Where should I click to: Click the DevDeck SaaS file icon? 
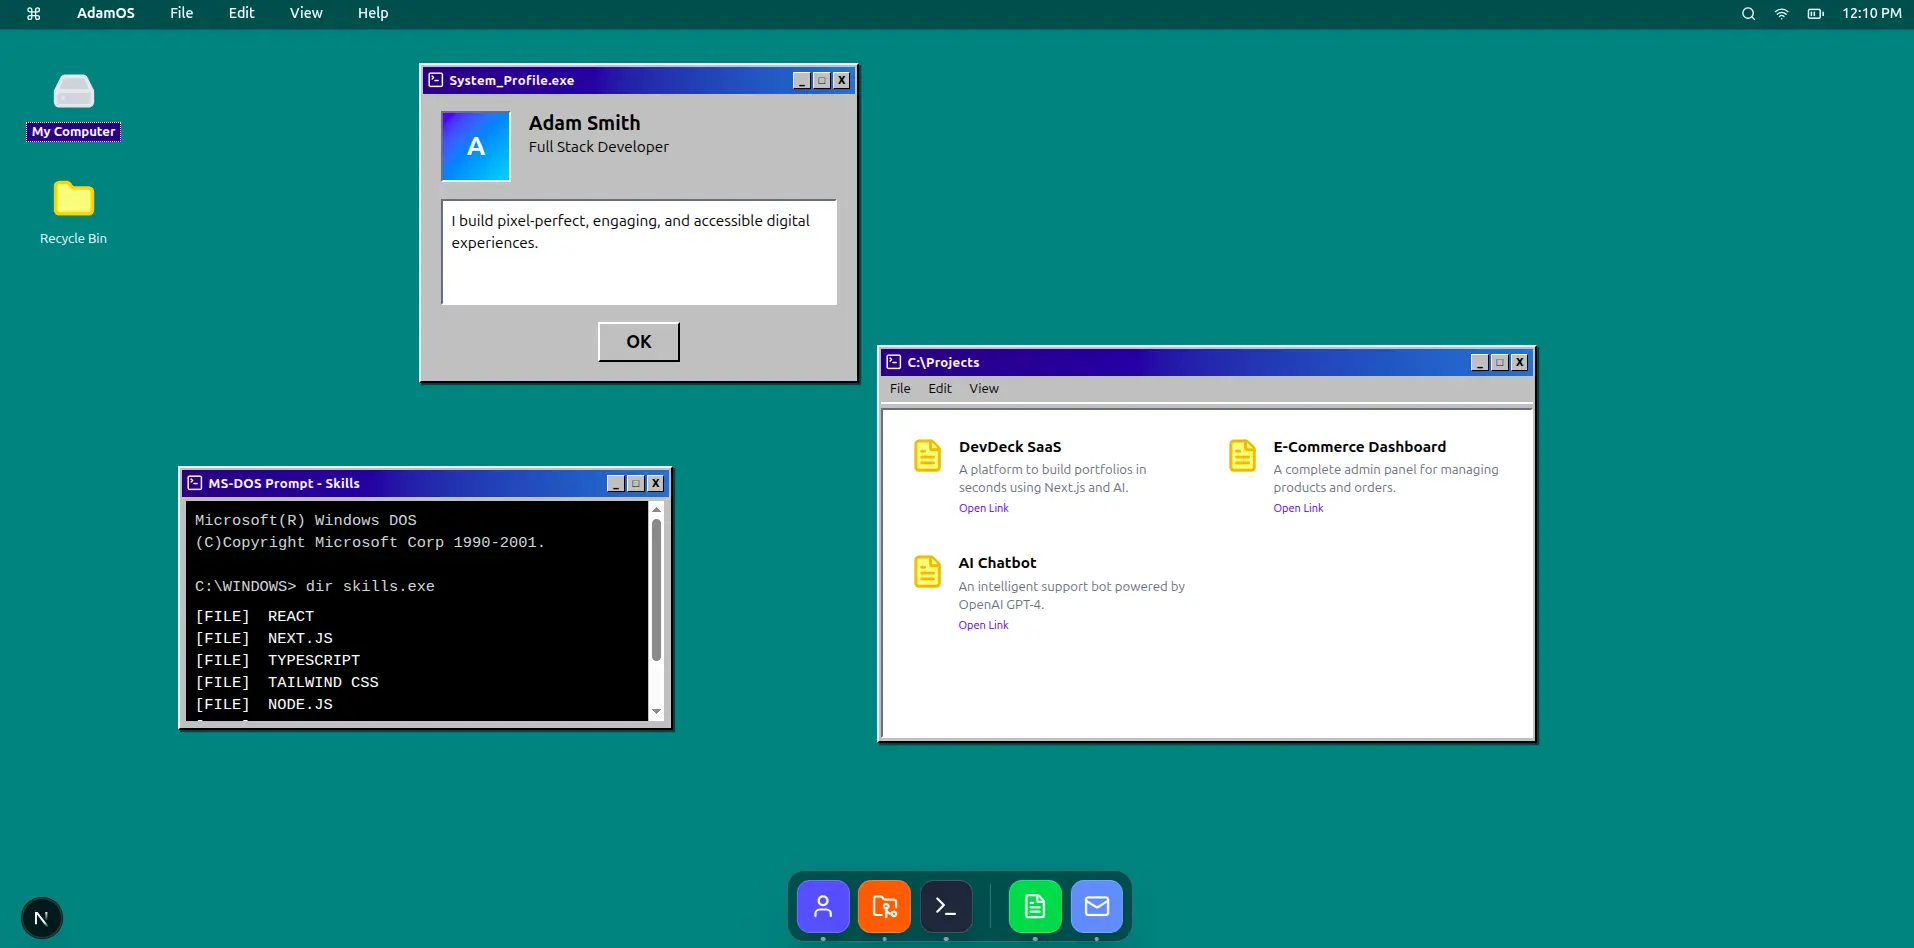927,456
